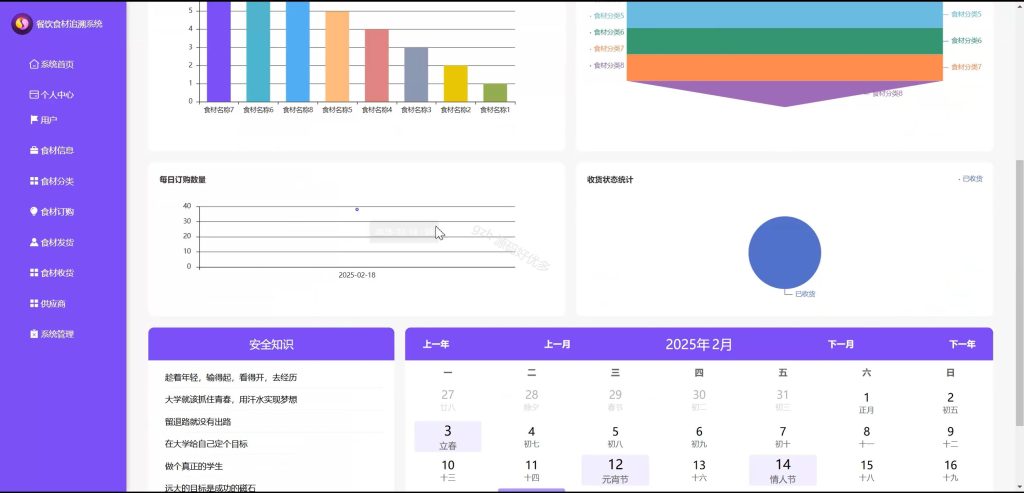1024x493 pixels.
Task: Toggle the 已收货 legend in pie chart
Action: pyautogui.click(x=970, y=179)
